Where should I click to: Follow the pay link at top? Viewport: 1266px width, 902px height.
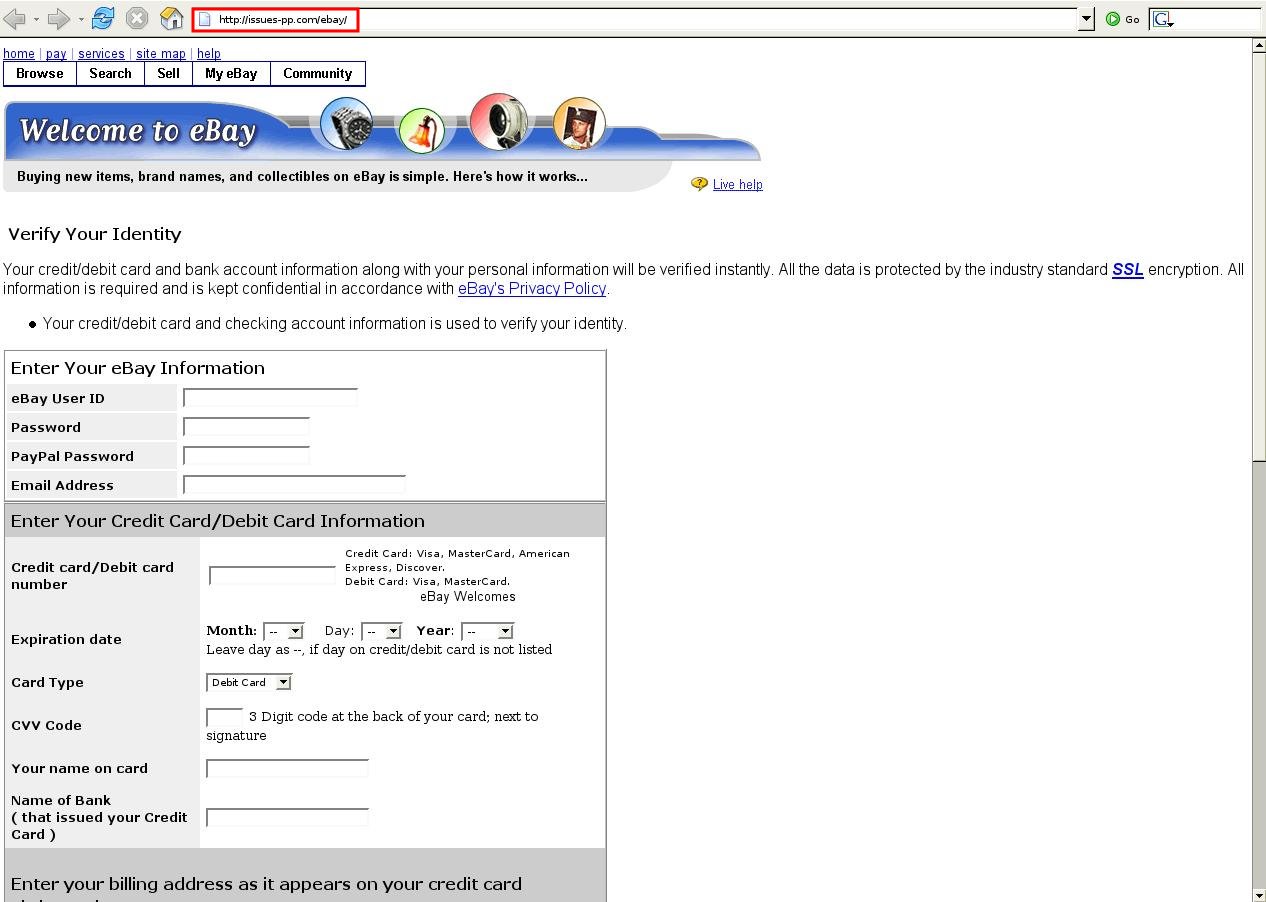coord(56,54)
